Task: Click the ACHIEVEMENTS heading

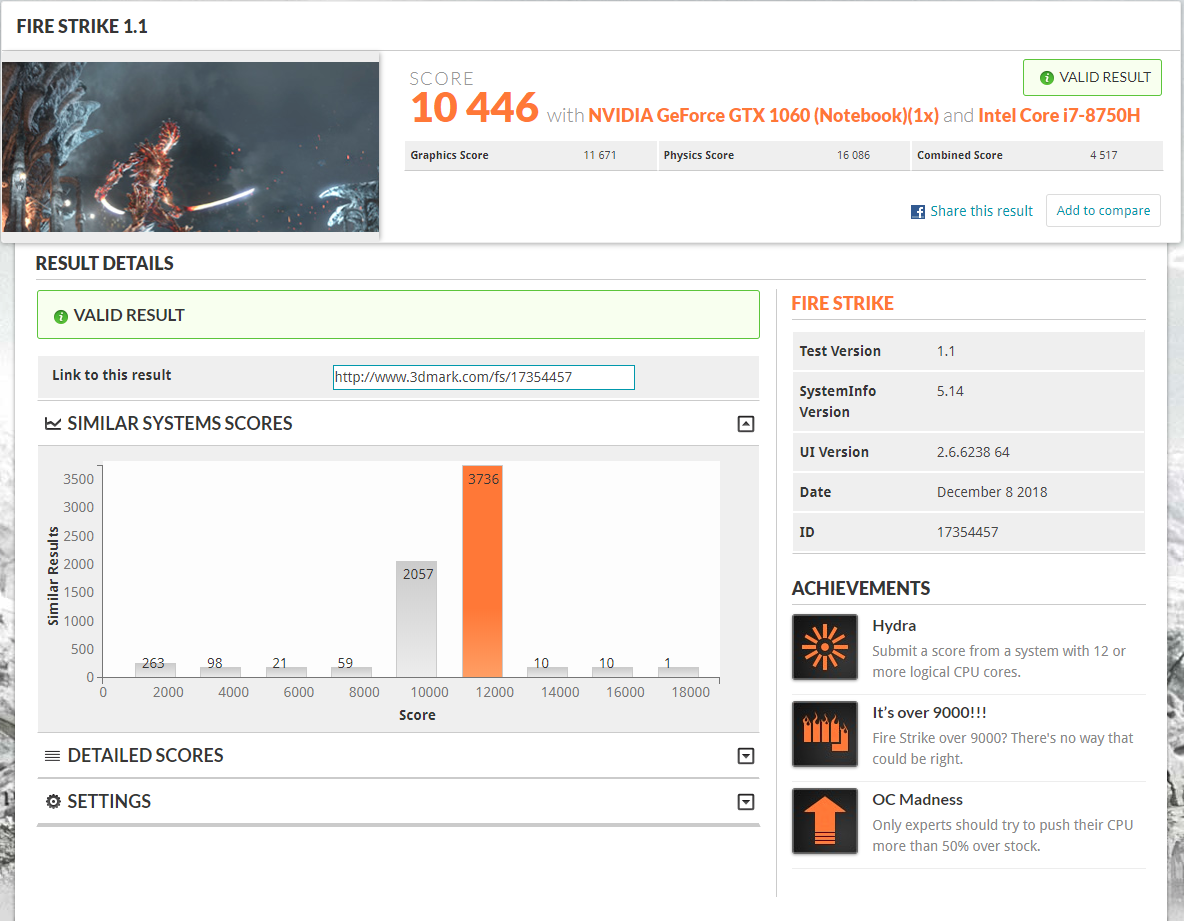Action: coord(861,588)
